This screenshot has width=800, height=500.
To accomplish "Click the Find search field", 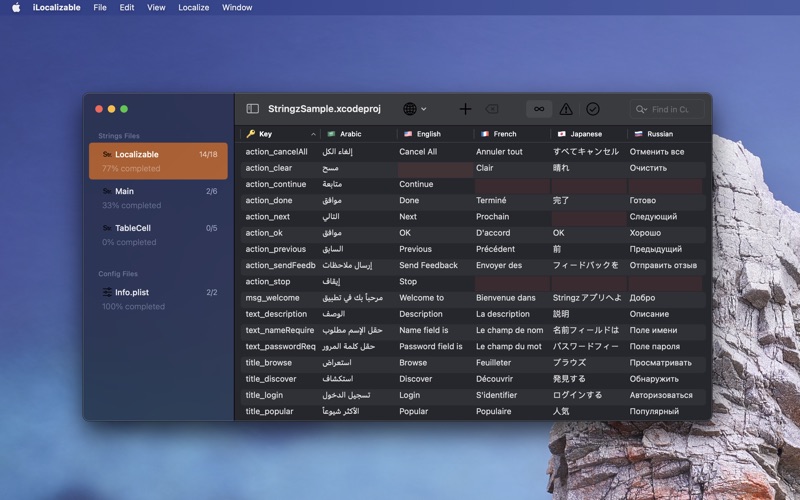I will tap(667, 109).
